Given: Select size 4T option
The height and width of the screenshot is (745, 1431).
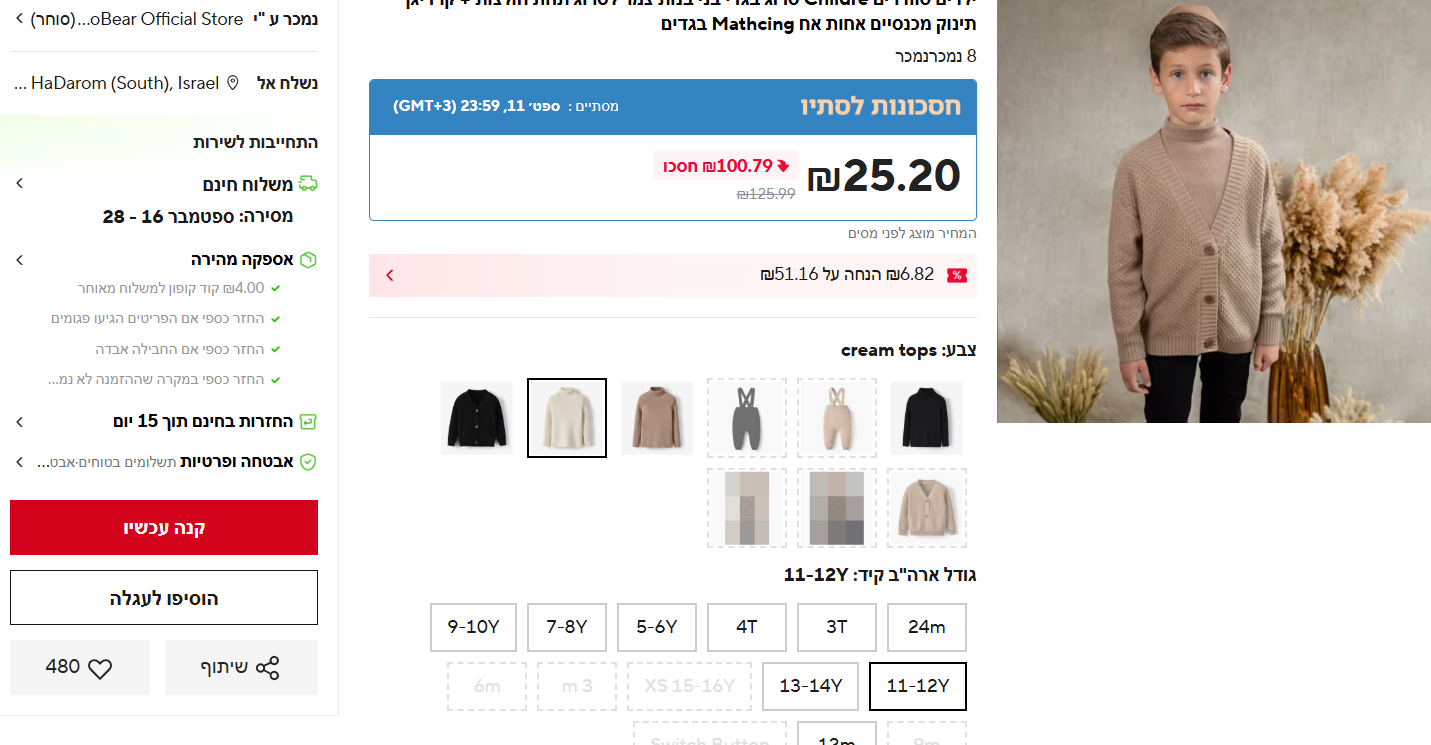Looking at the screenshot, I should [x=747, y=628].
